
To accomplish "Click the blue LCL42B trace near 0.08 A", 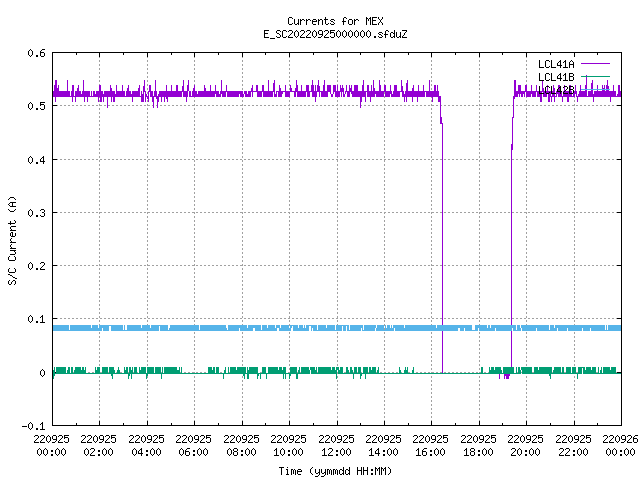I will tap(337, 328).
